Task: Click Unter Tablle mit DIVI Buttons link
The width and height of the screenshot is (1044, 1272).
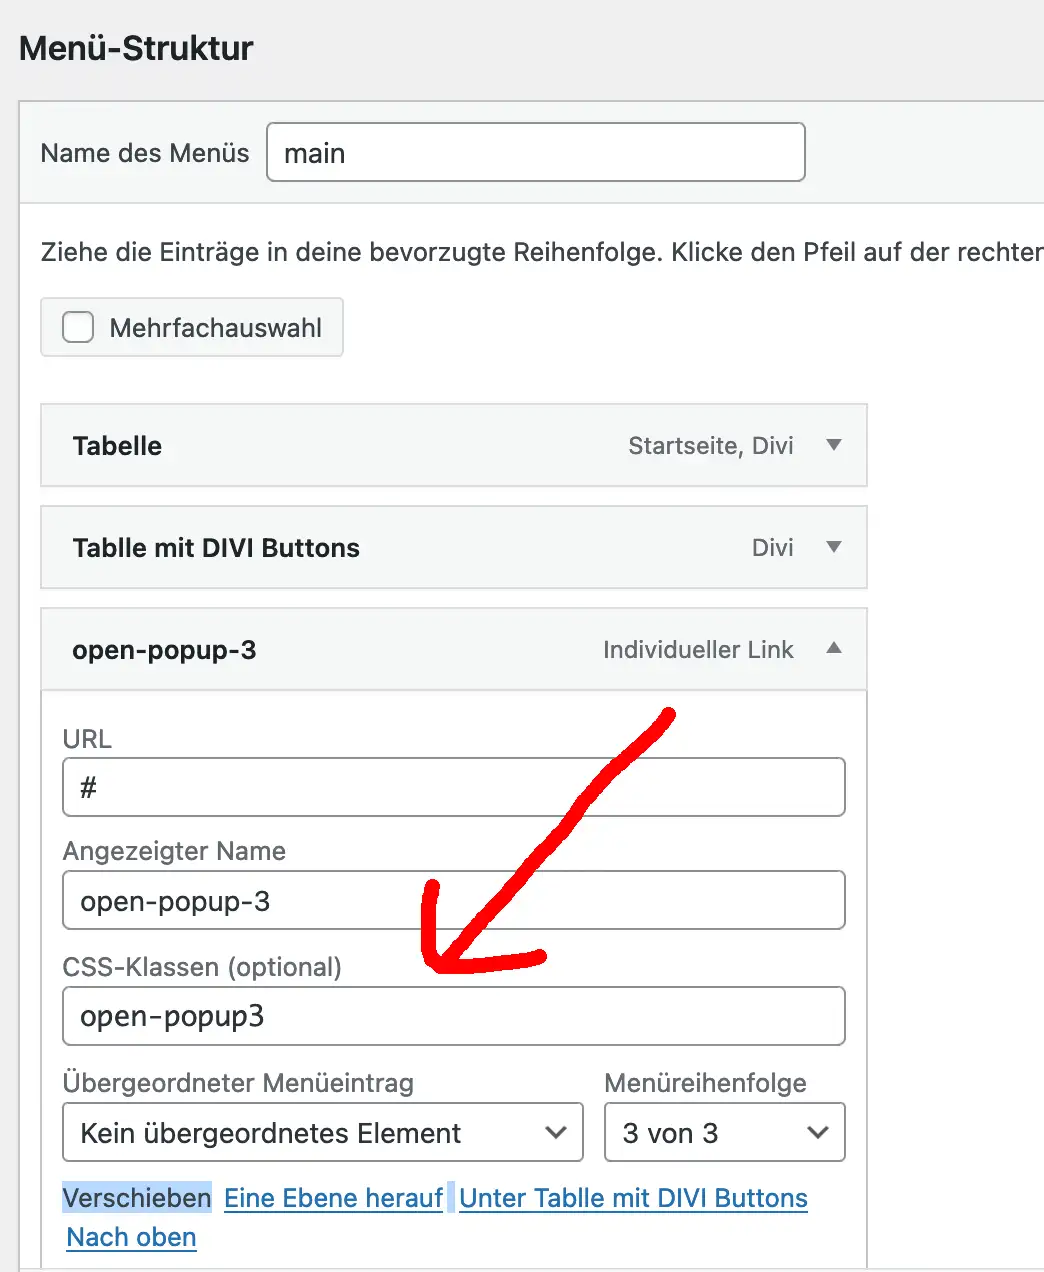Action: pyautogui.click(x=633, y=1198)
